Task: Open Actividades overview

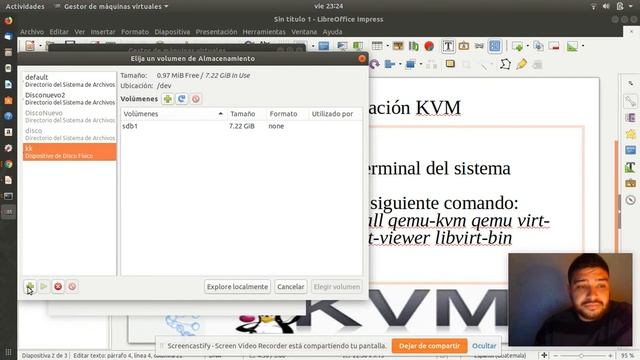Action: (x=25, y=7)
